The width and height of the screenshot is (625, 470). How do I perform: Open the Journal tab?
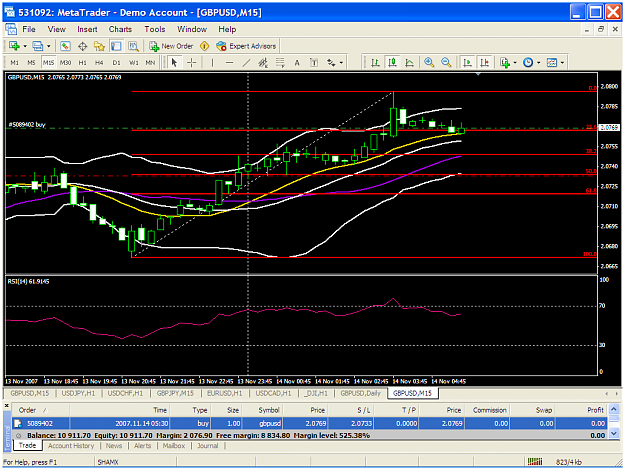[x=208, y=446]
